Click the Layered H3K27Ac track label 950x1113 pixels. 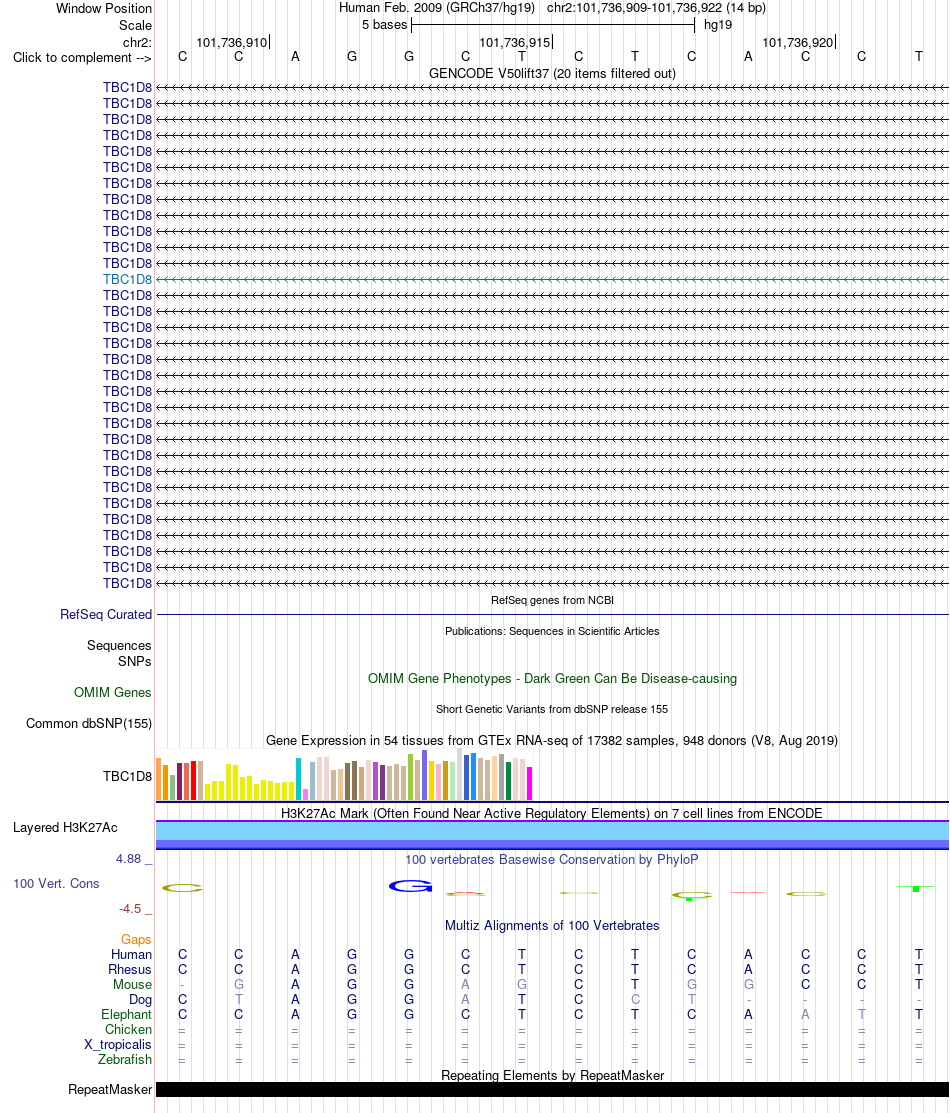[65, 828]
